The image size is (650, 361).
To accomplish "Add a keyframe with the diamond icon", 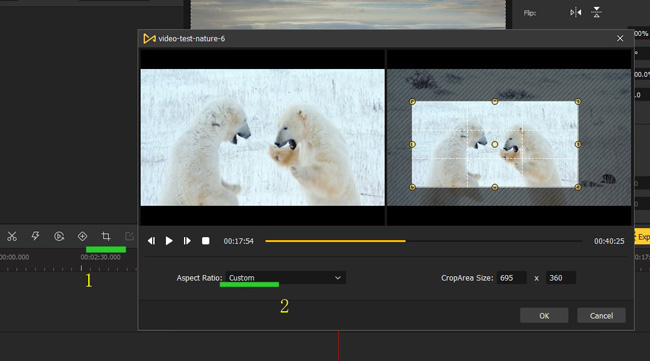I will [82, 236].
